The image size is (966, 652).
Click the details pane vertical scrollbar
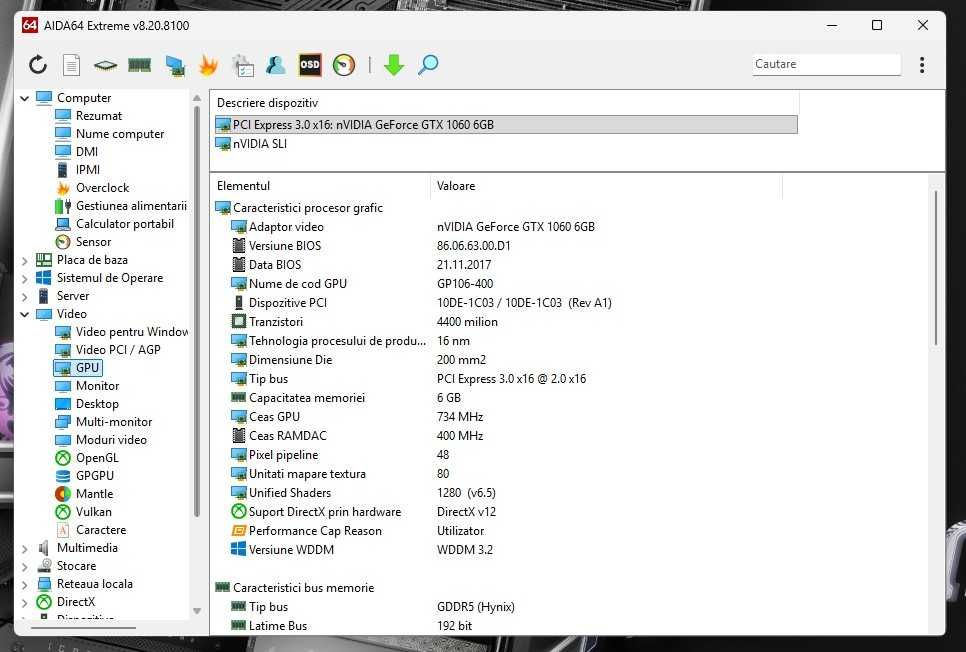[x=935, y=268]
